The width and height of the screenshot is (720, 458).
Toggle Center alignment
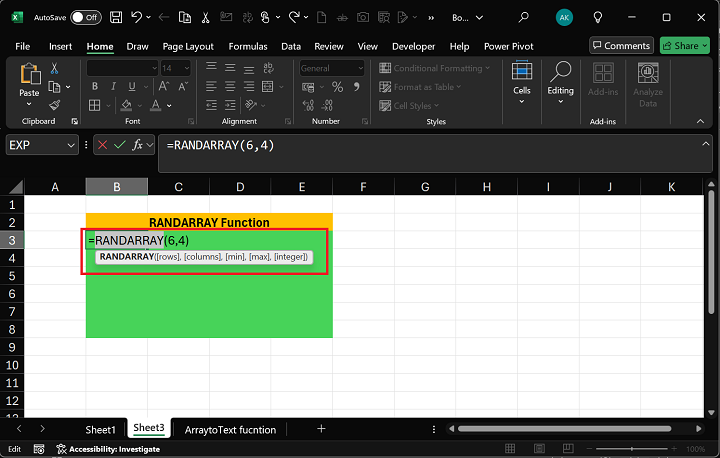coord(230,86)
